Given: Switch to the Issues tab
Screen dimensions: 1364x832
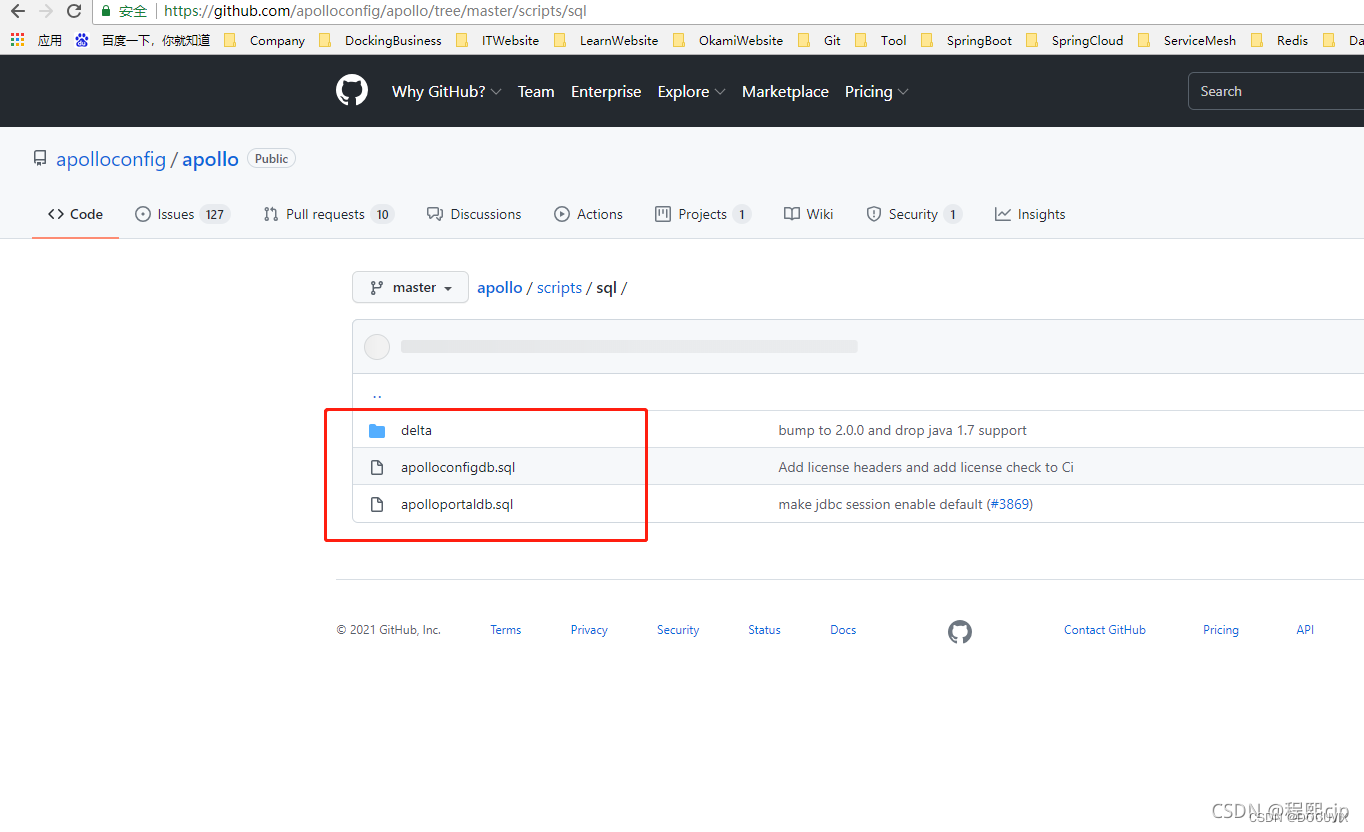Looking at the screenshot, I should pos(182,214).
